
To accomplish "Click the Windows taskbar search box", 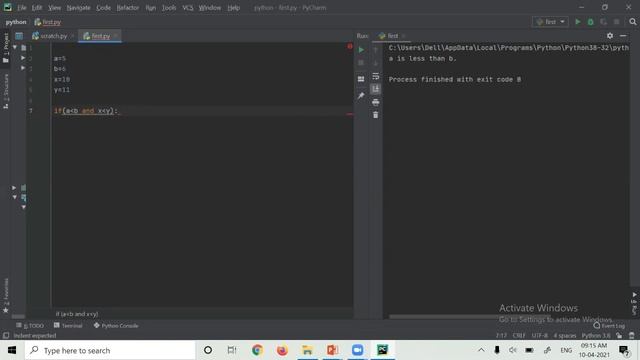I will tap(110, 350).
